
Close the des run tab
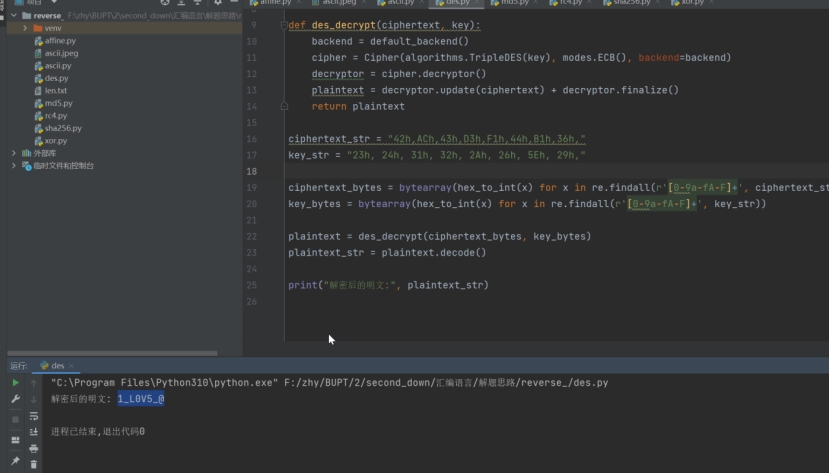pyautogui.click(x=71, y=365)
